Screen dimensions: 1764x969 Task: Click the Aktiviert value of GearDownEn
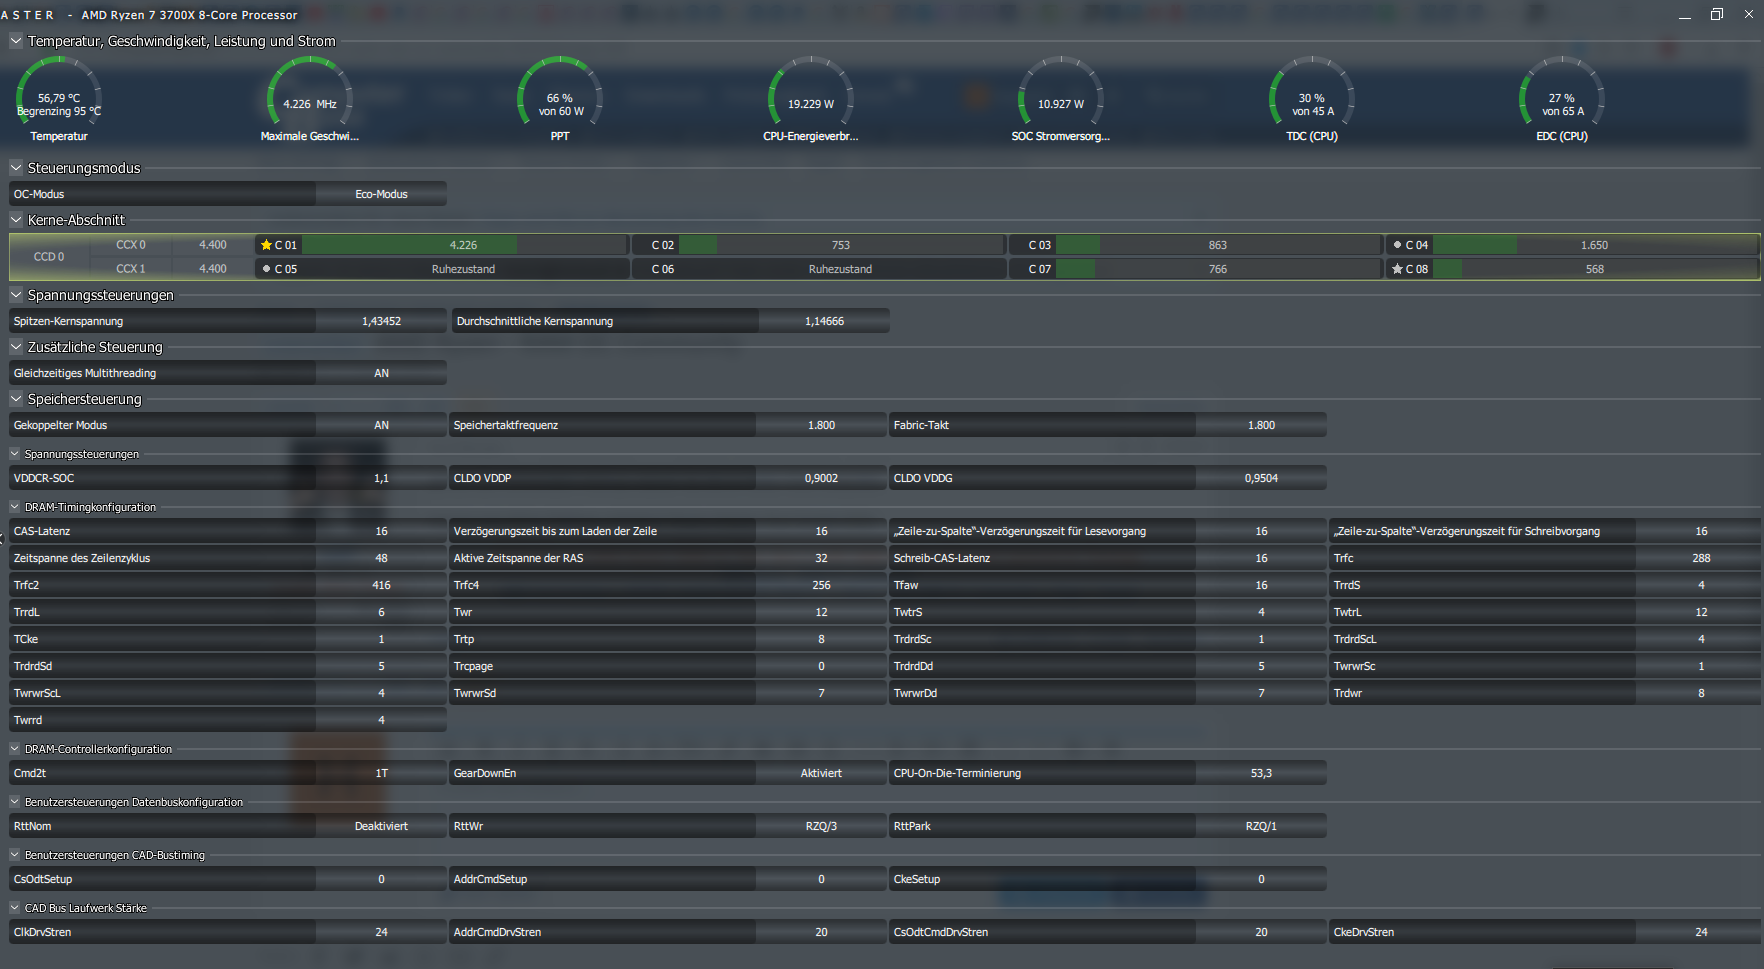(x=821, y=773)
